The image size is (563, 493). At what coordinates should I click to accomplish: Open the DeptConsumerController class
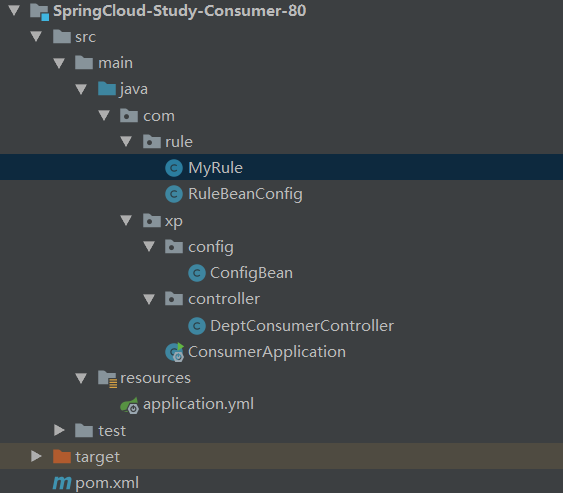click(302, 326)
